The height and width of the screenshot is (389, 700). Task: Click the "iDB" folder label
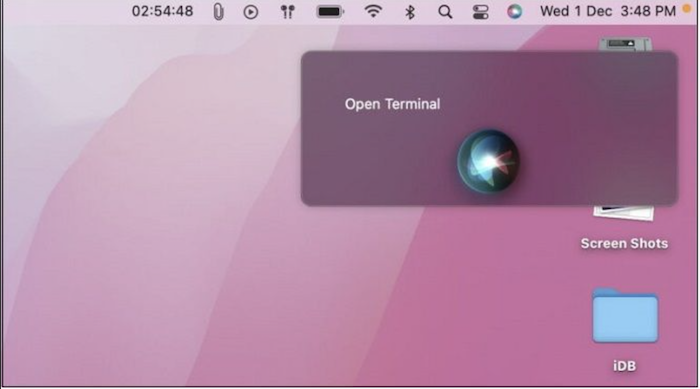coord(624,366)
